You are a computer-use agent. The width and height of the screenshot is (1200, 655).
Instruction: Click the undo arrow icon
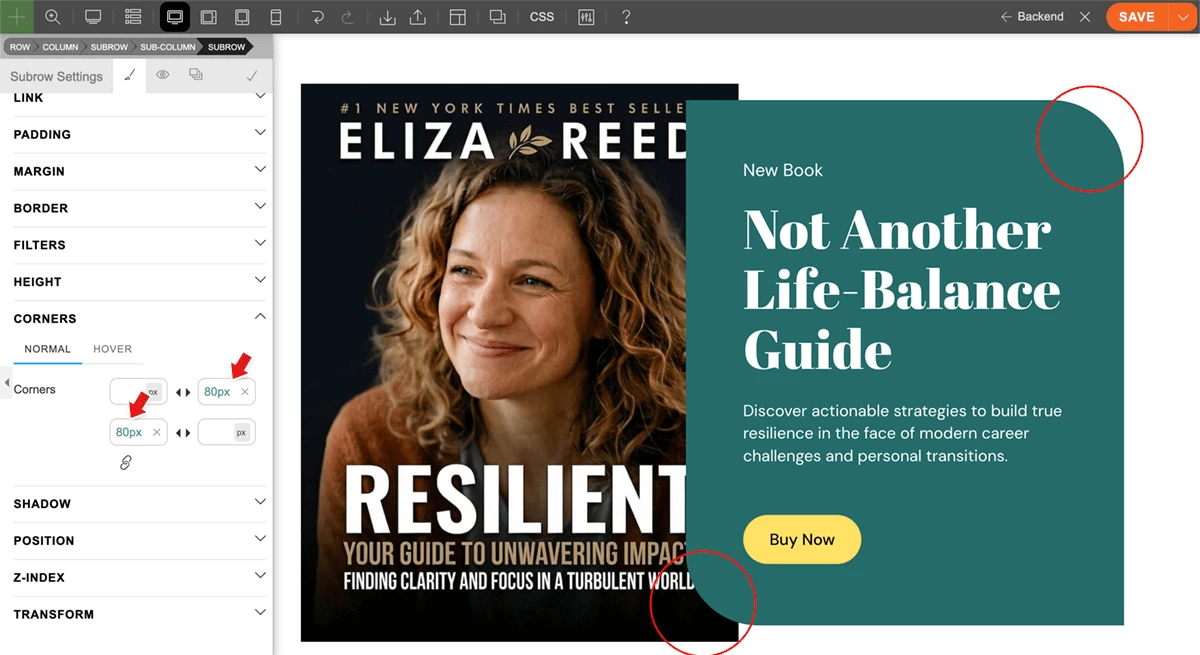[x=317, y=17]
